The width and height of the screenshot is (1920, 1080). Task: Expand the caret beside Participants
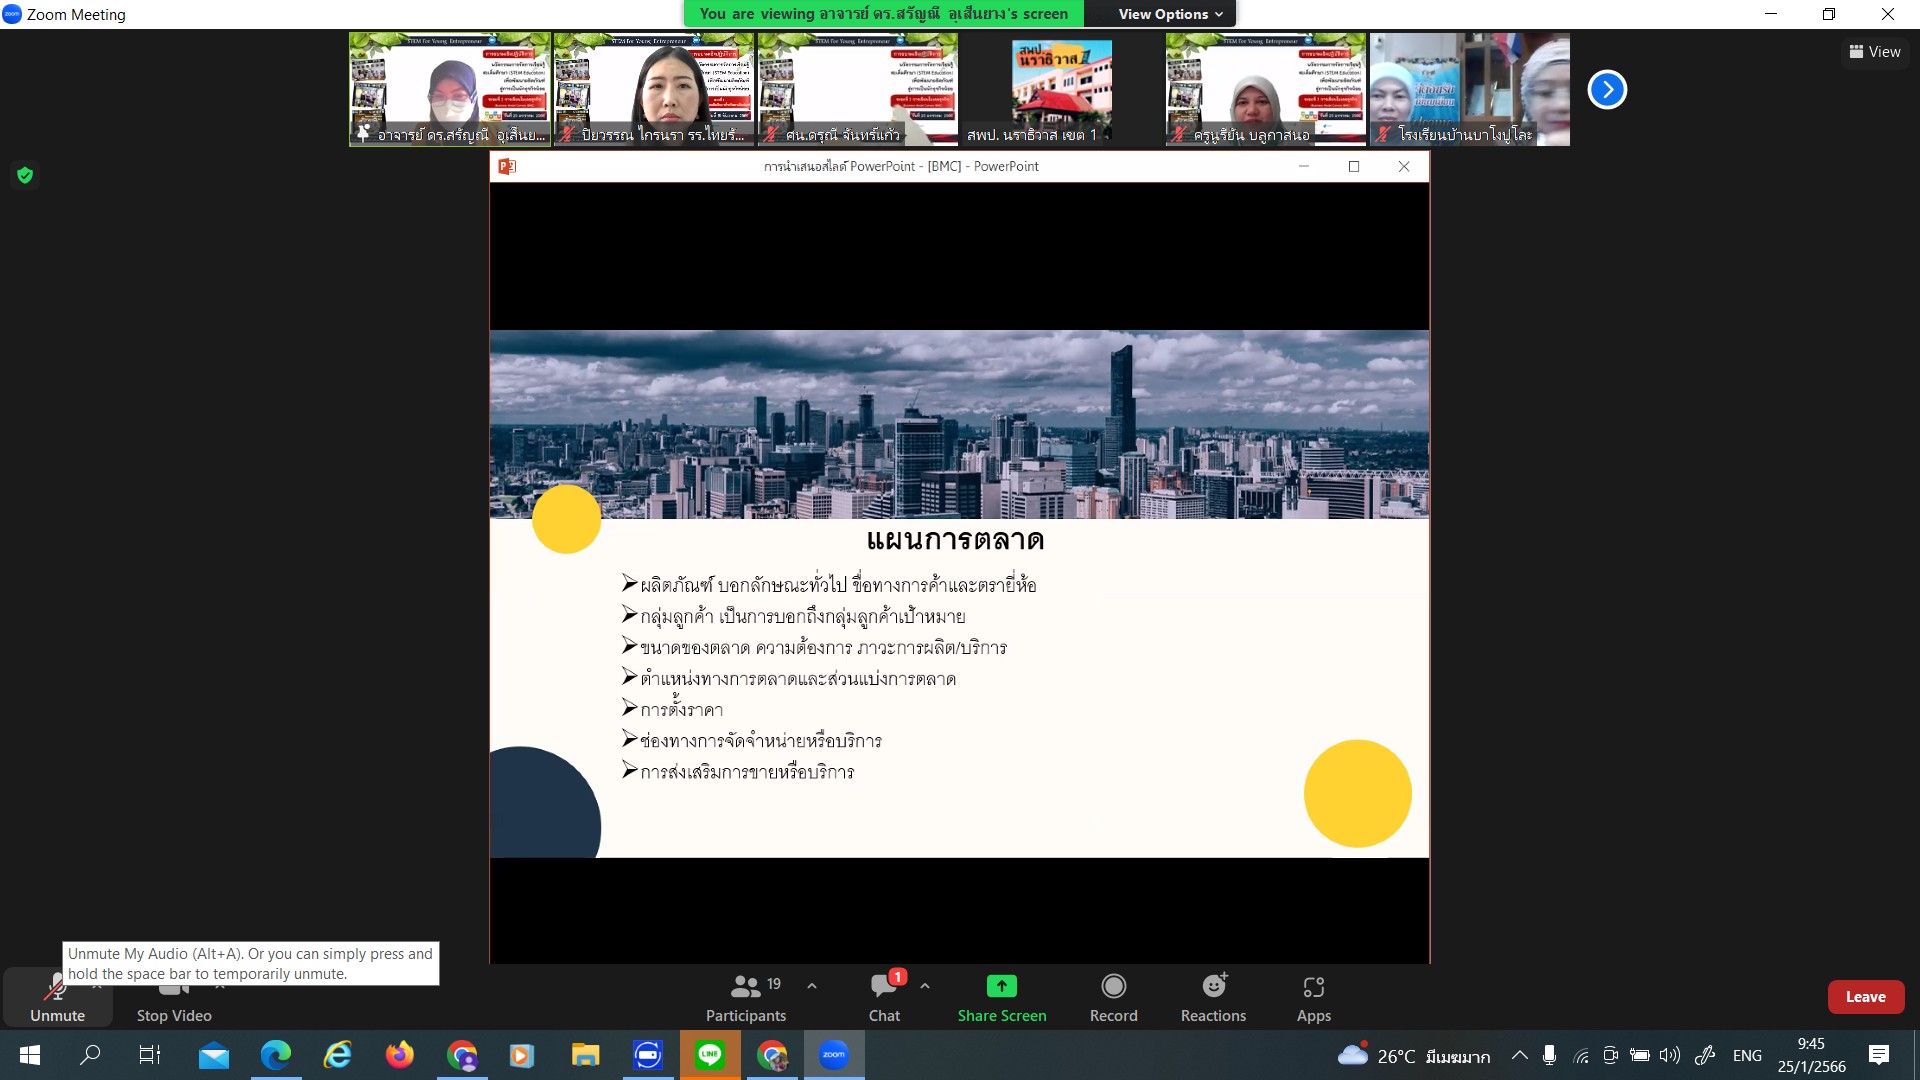coord(812,986)
